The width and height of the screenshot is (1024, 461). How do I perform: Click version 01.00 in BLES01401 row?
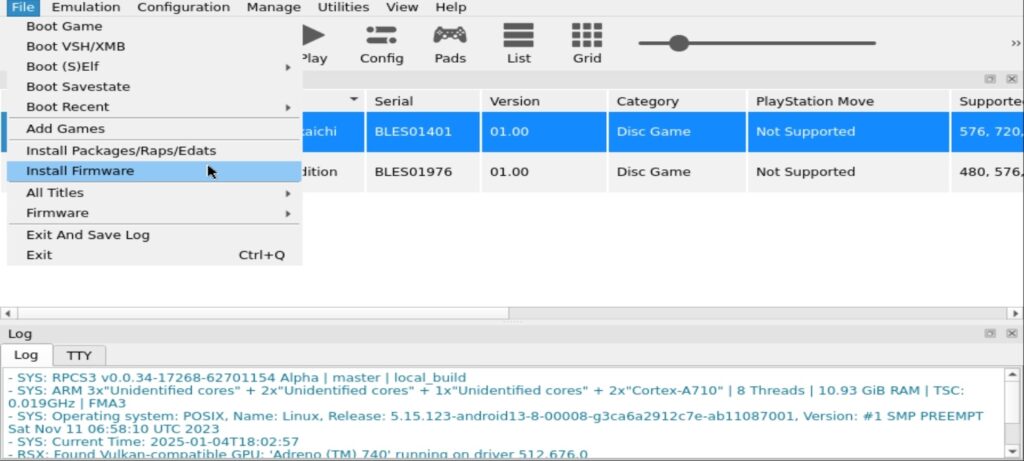click(x=544, y=132)
